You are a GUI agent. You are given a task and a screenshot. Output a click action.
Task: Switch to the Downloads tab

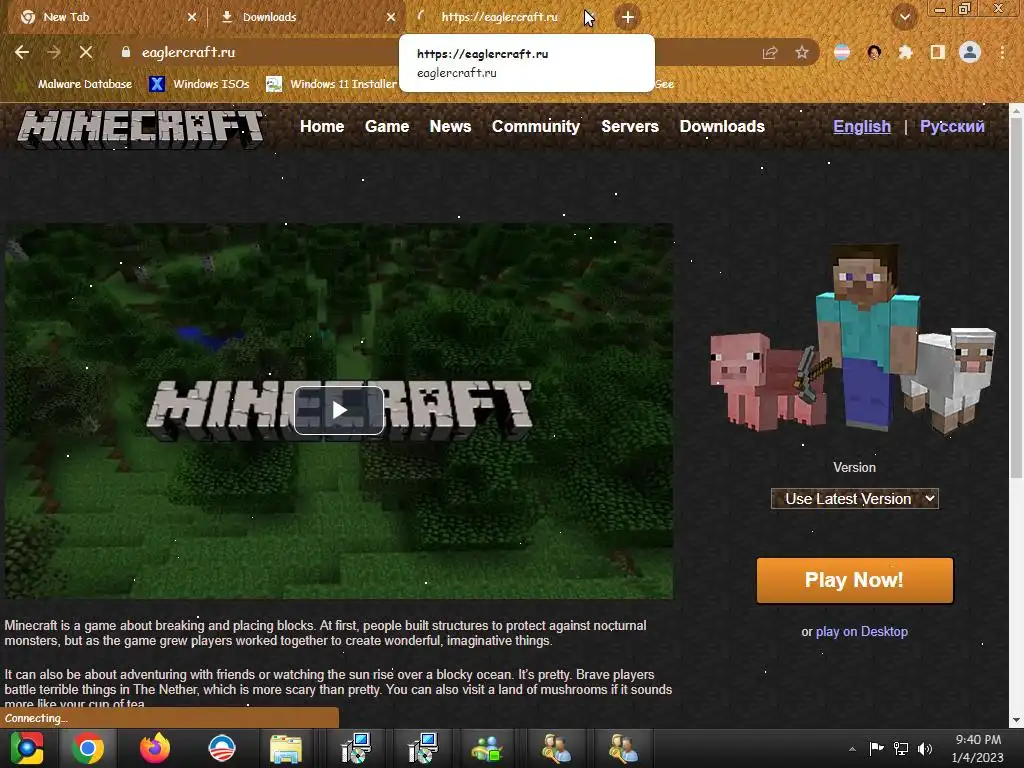tap(307, 18)
